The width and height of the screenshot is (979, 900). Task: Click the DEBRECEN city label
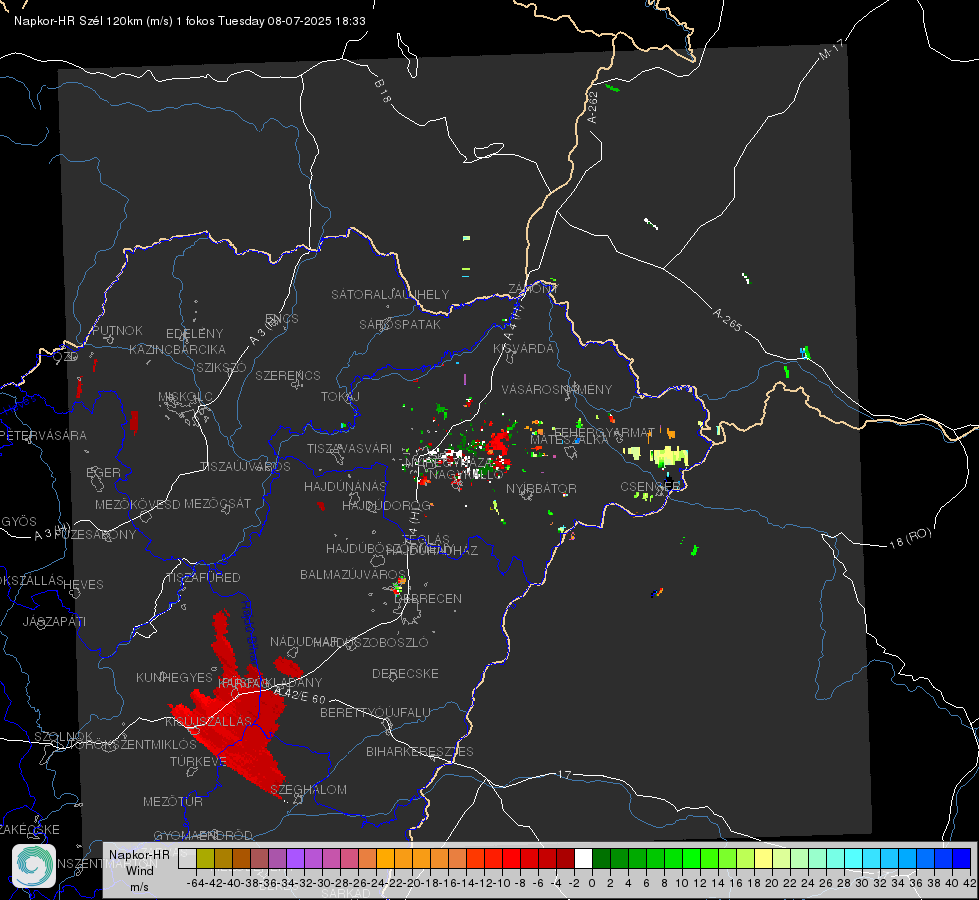(x=428, y=598)
